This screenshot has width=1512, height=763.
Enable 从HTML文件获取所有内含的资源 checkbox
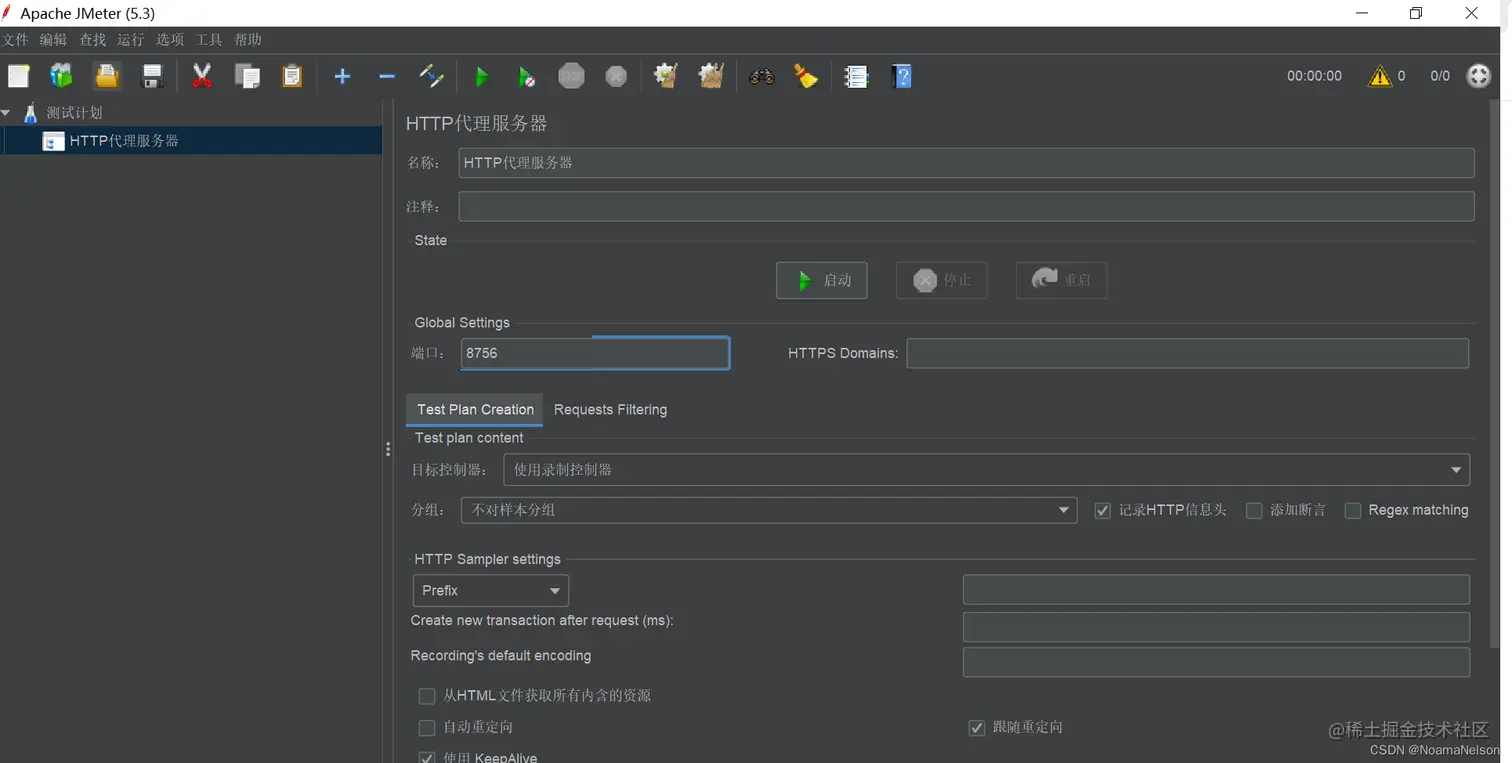[x=427, y=696]
